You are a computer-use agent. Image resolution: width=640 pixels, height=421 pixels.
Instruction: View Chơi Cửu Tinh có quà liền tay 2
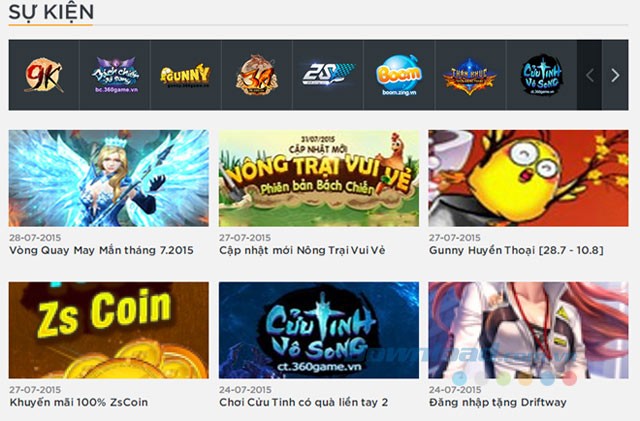pyautogui.click(x=303, y=402)
